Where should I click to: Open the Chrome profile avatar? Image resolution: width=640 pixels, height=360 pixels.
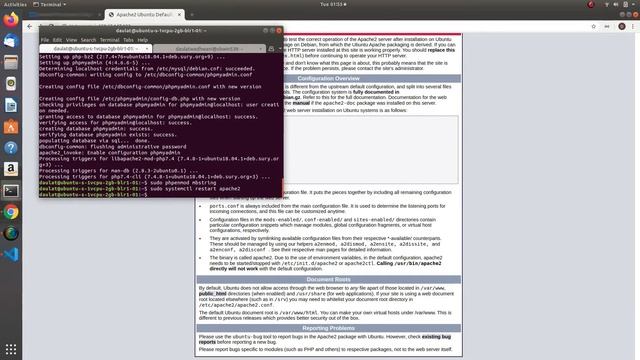622,27
